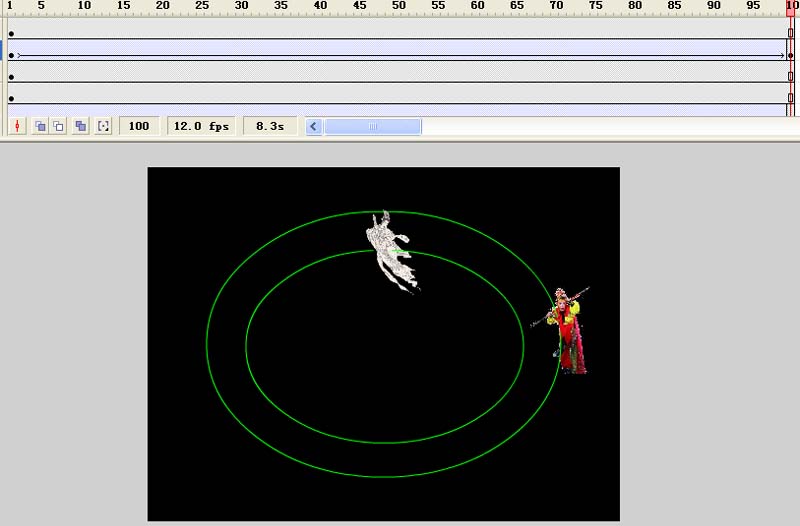Screen dimensions: 800x526
Task: Click the Center Frame icon
Action: click(x=17, y=126)
